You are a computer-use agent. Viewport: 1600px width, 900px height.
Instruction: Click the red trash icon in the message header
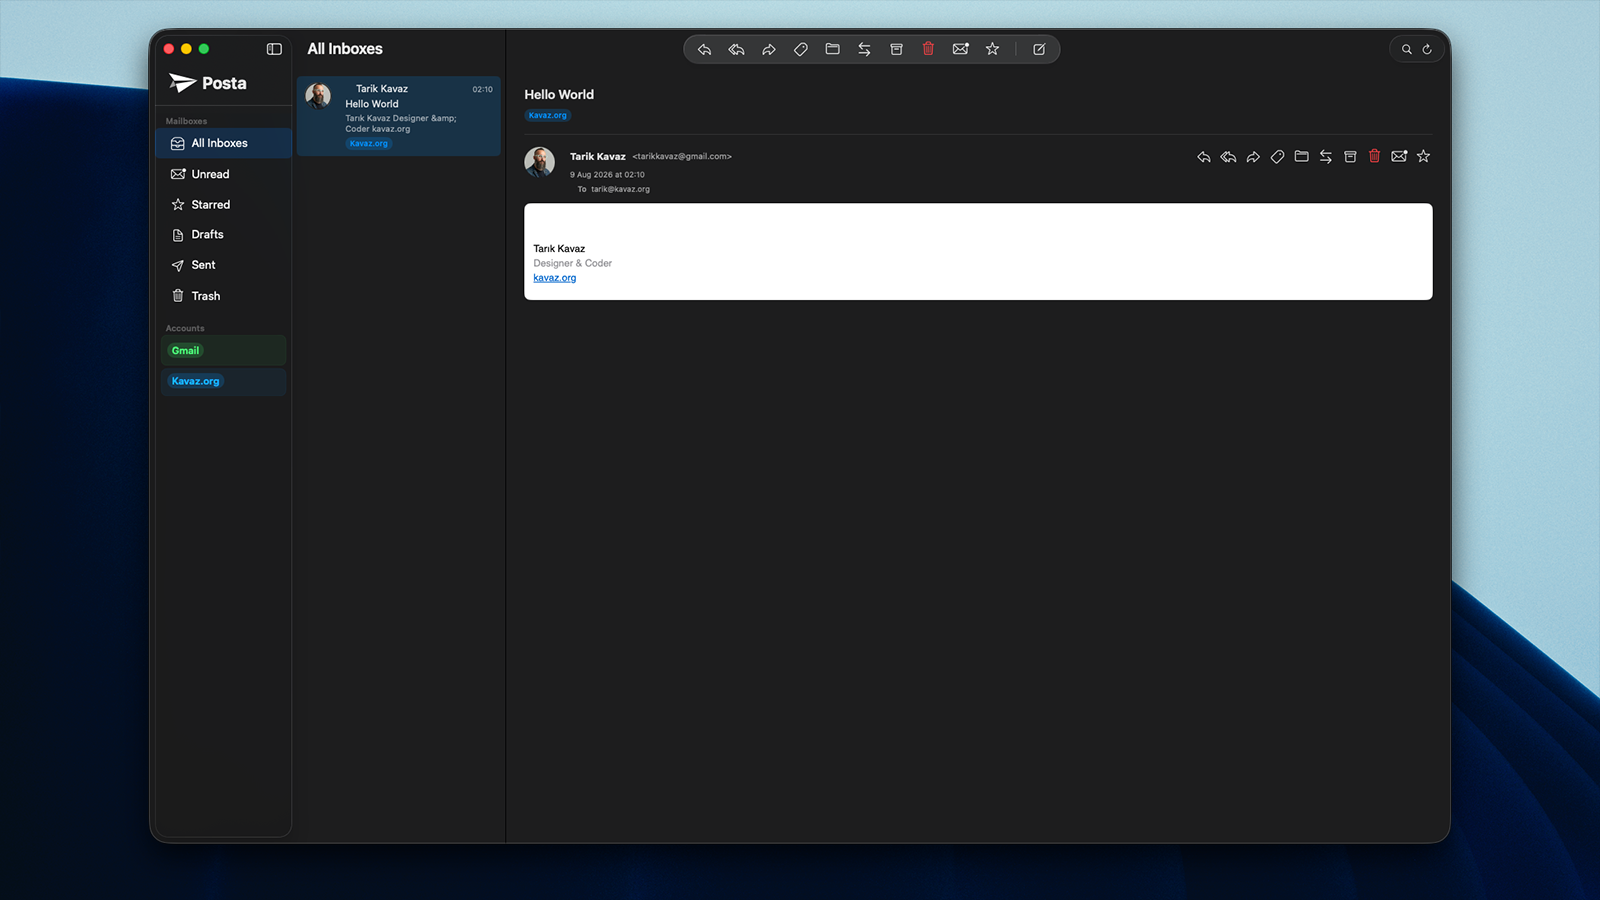1374,156
